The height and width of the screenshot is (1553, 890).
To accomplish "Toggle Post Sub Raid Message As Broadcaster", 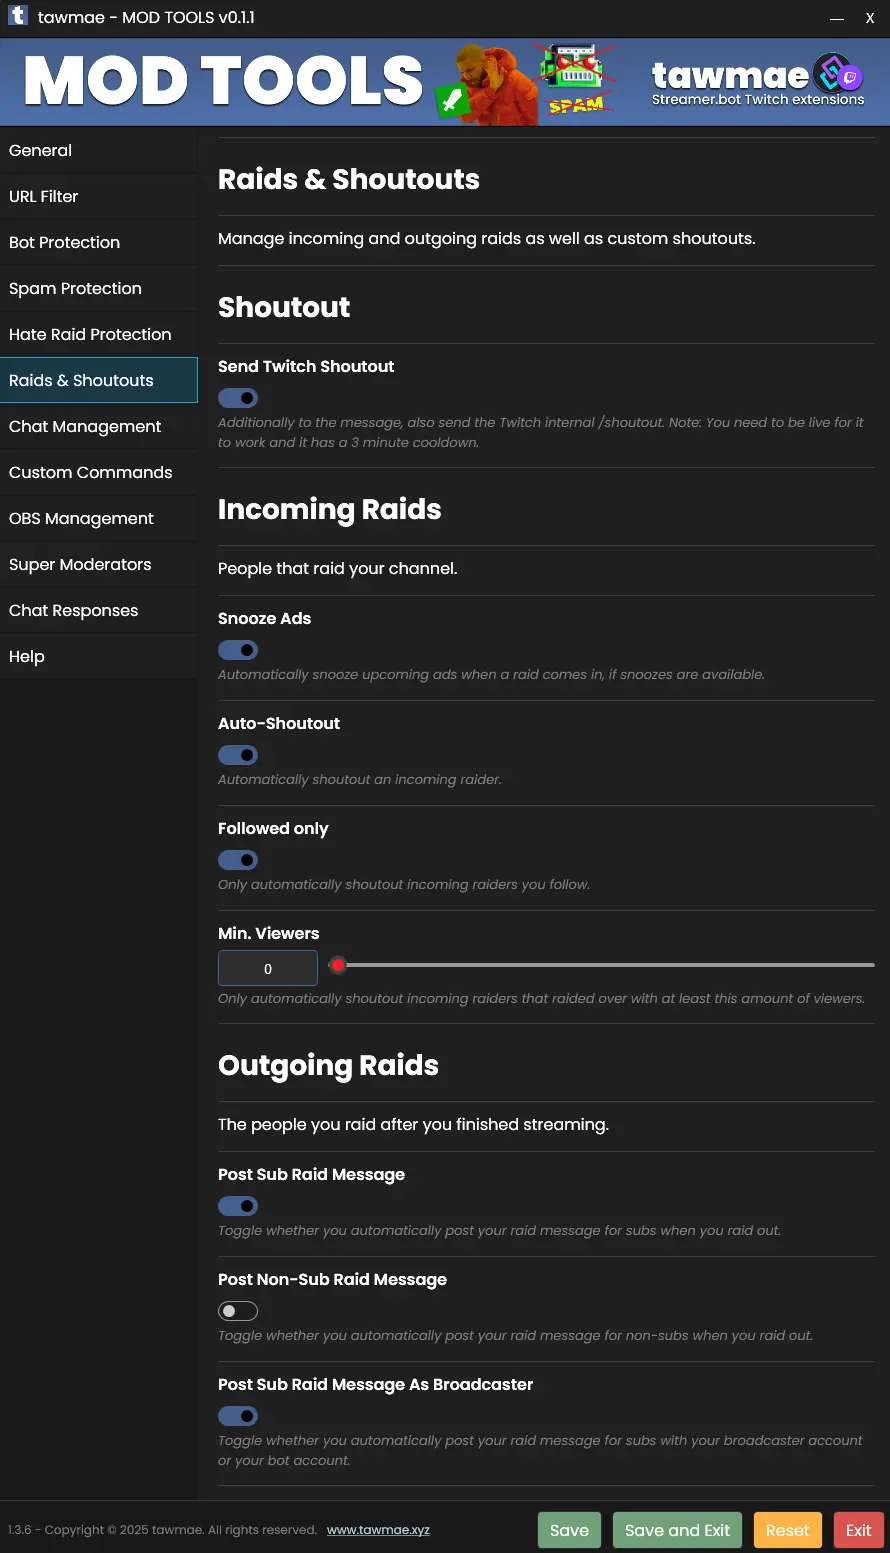I will click(x=238, y=1416).
